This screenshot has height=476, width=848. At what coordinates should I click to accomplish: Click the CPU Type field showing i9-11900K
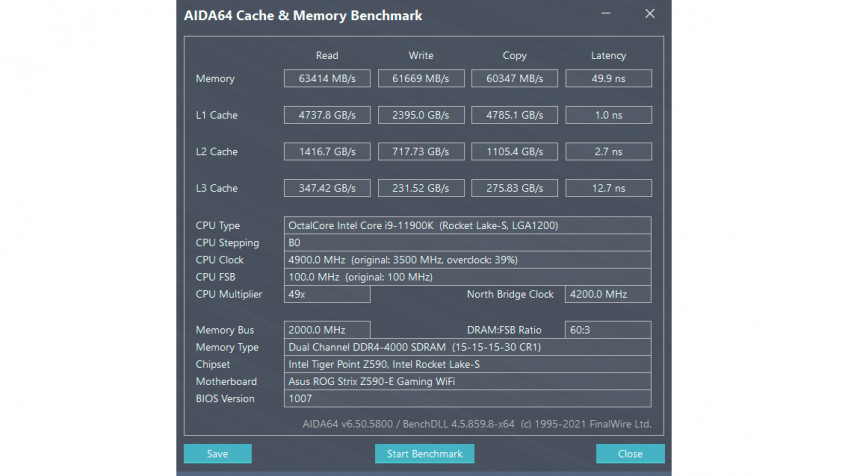click(467, 225)
